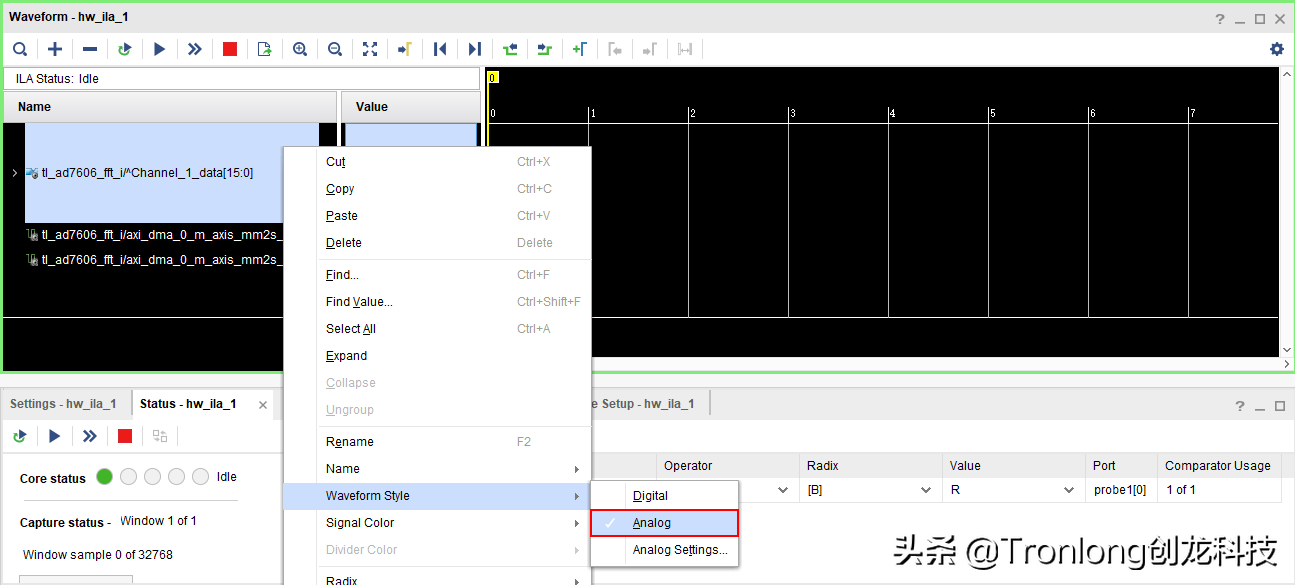This screenshot has height=585, width=1295.
Task: Open the Operator dropdown in trigger setup
Action: click(x=783, y=490)
